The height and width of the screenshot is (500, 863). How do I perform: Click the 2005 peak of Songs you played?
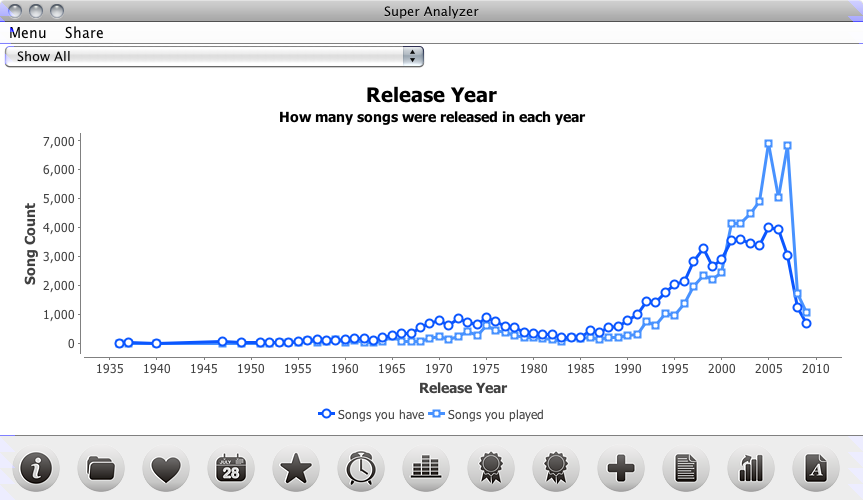coord(768,144)
